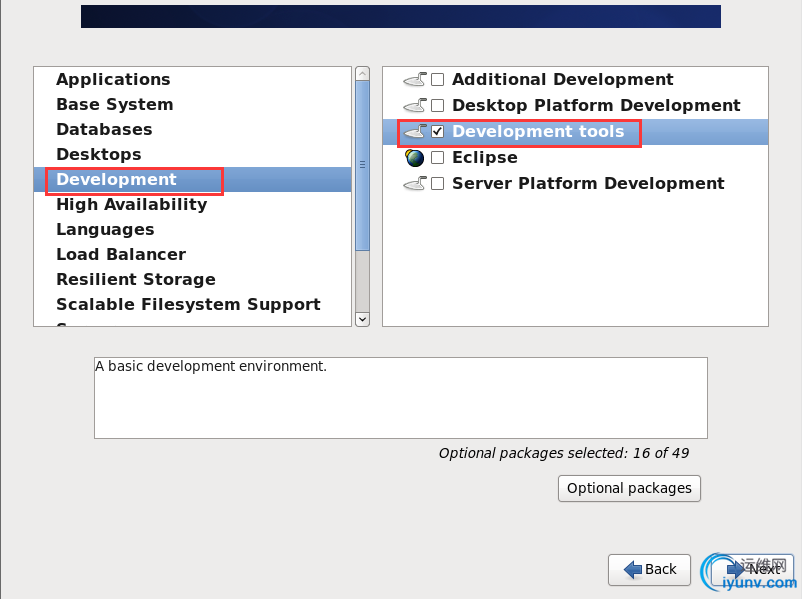Uncheck the Development tools checkbox
803x599 pixels.
point(437,132)
